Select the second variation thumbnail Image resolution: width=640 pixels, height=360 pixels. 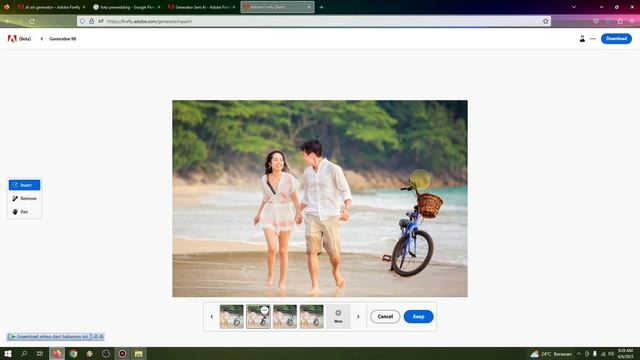[258, 316]
